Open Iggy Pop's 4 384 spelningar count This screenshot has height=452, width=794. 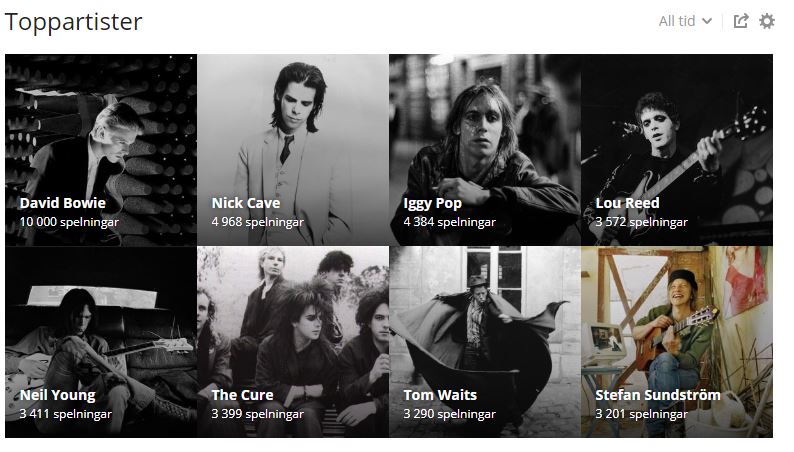[449, 222]
